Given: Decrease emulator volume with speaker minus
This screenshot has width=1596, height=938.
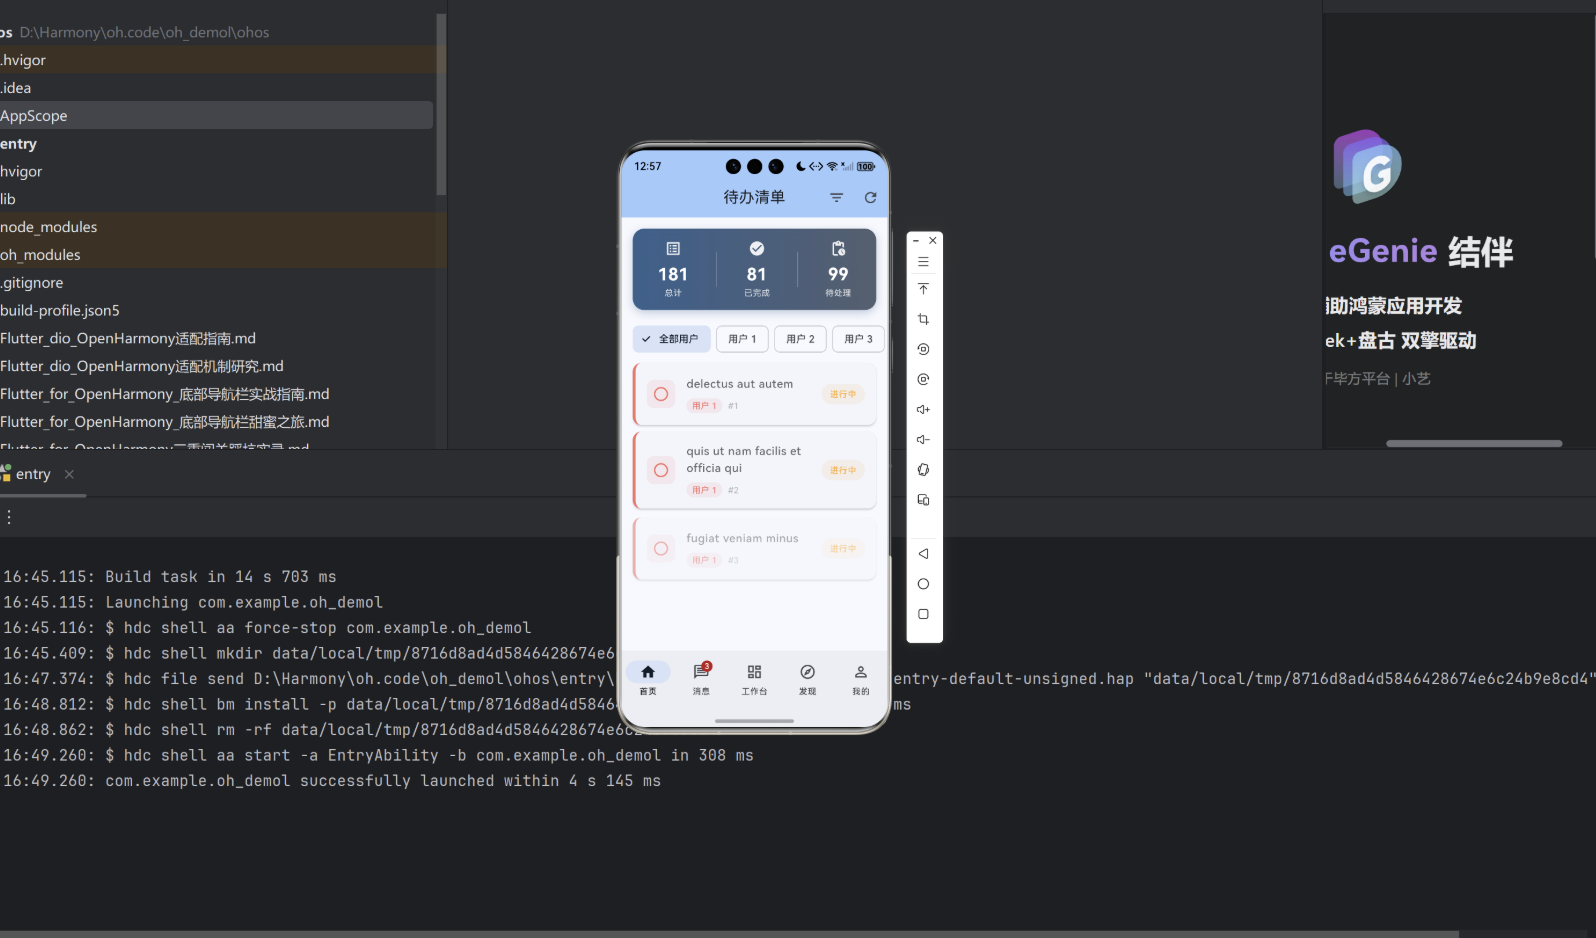Looking at the screenshot, I should coord(923,439).
